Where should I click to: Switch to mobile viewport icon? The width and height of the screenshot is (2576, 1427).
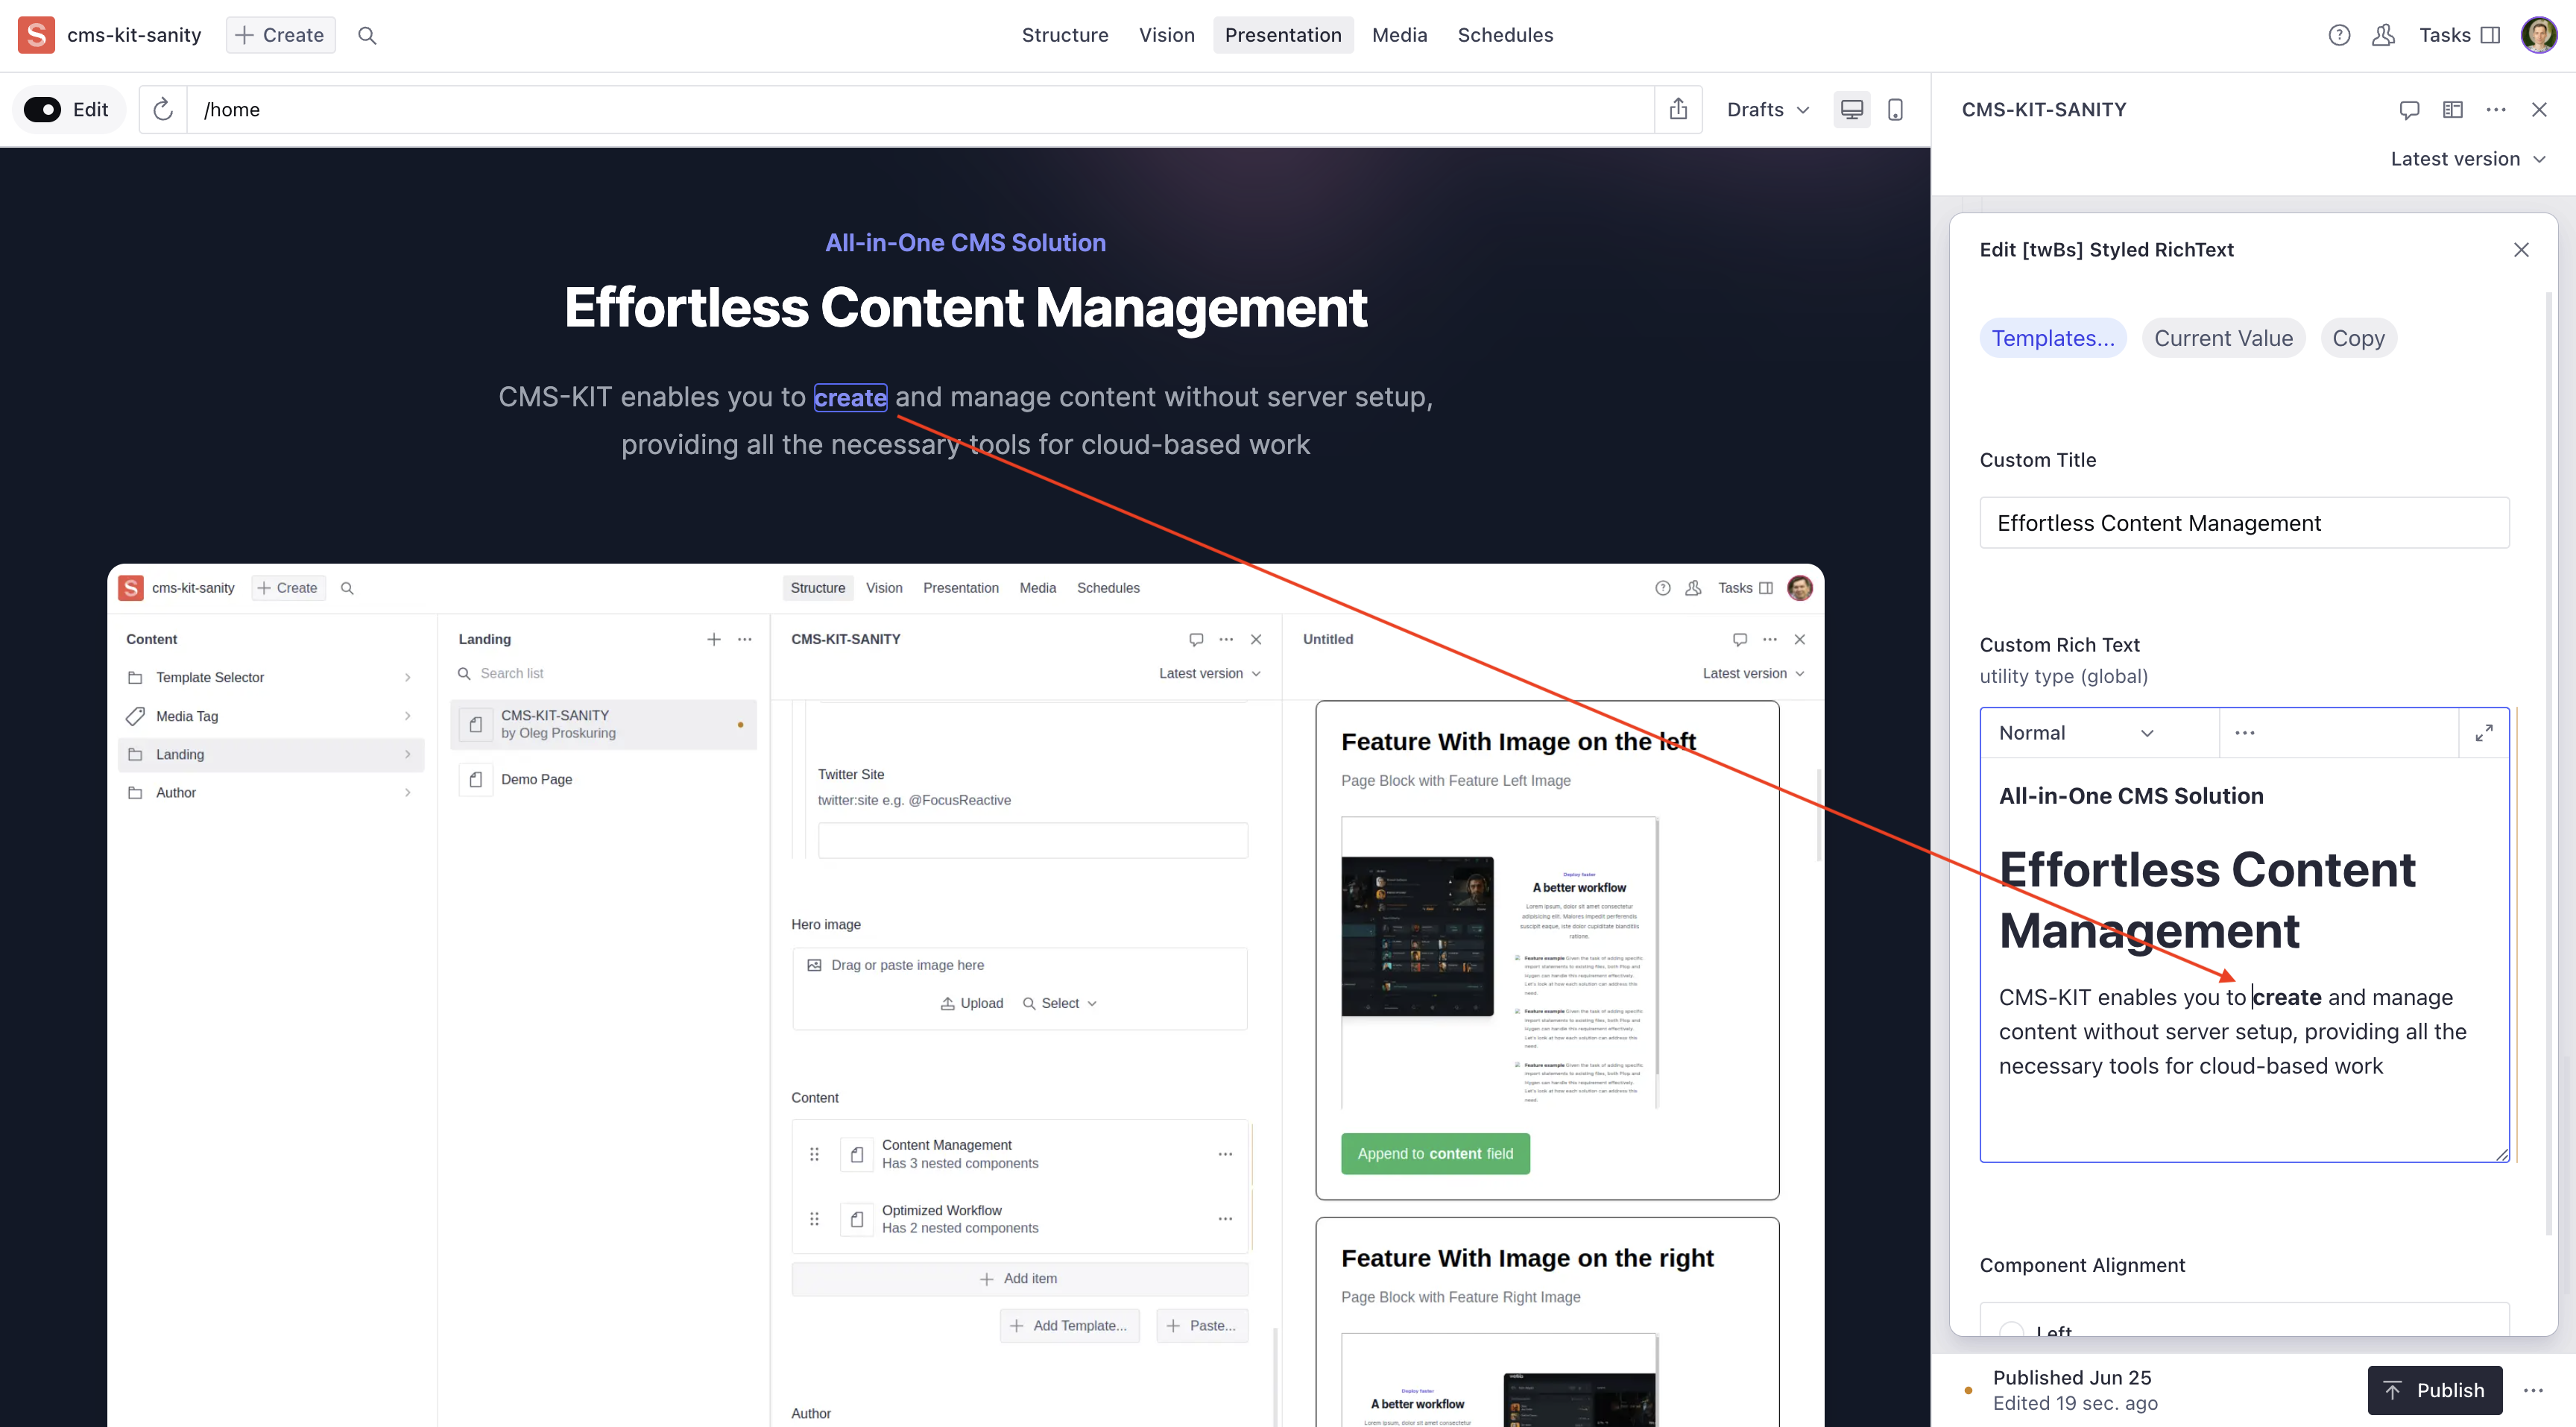click(x=1895, y=109)
